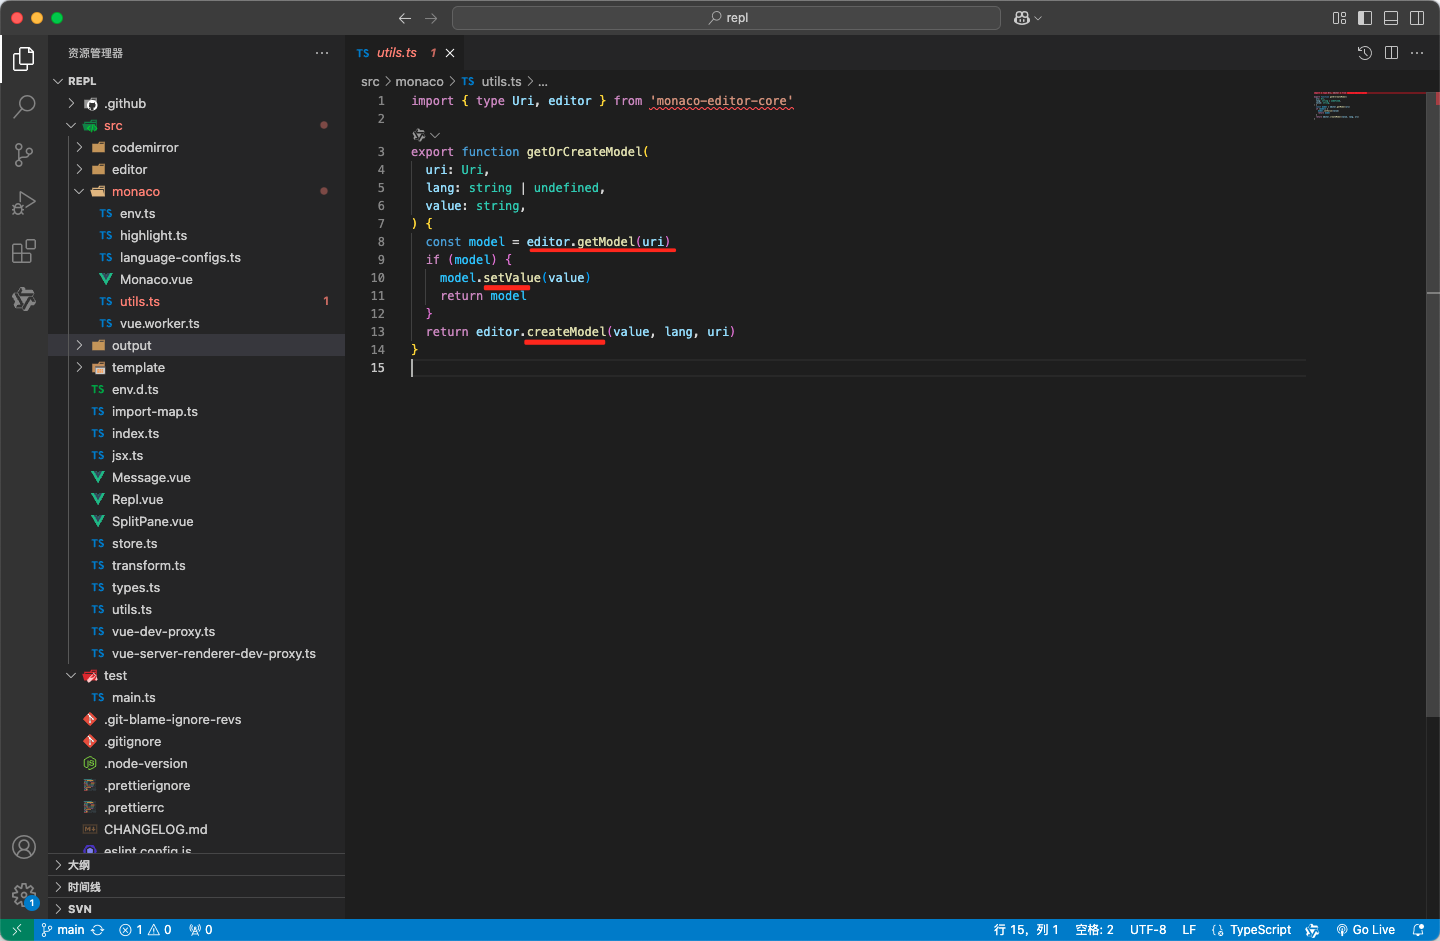
Task: Expand the SVN section
Action: [x=196, y=909]
